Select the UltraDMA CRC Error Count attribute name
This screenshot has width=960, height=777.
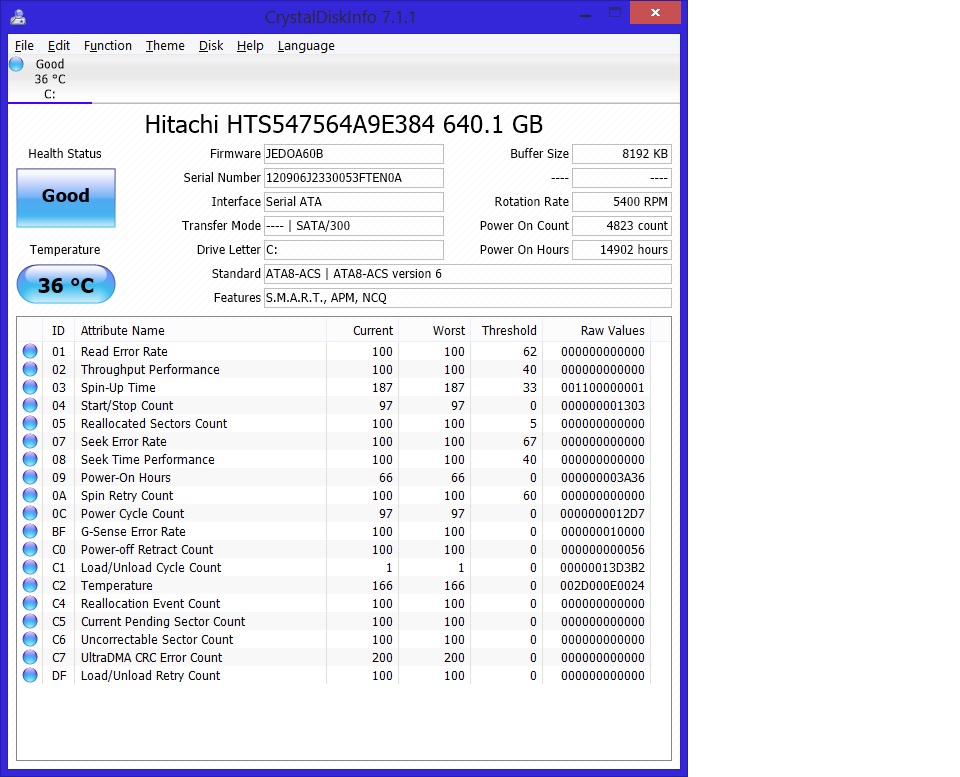[x=152, y=658]
